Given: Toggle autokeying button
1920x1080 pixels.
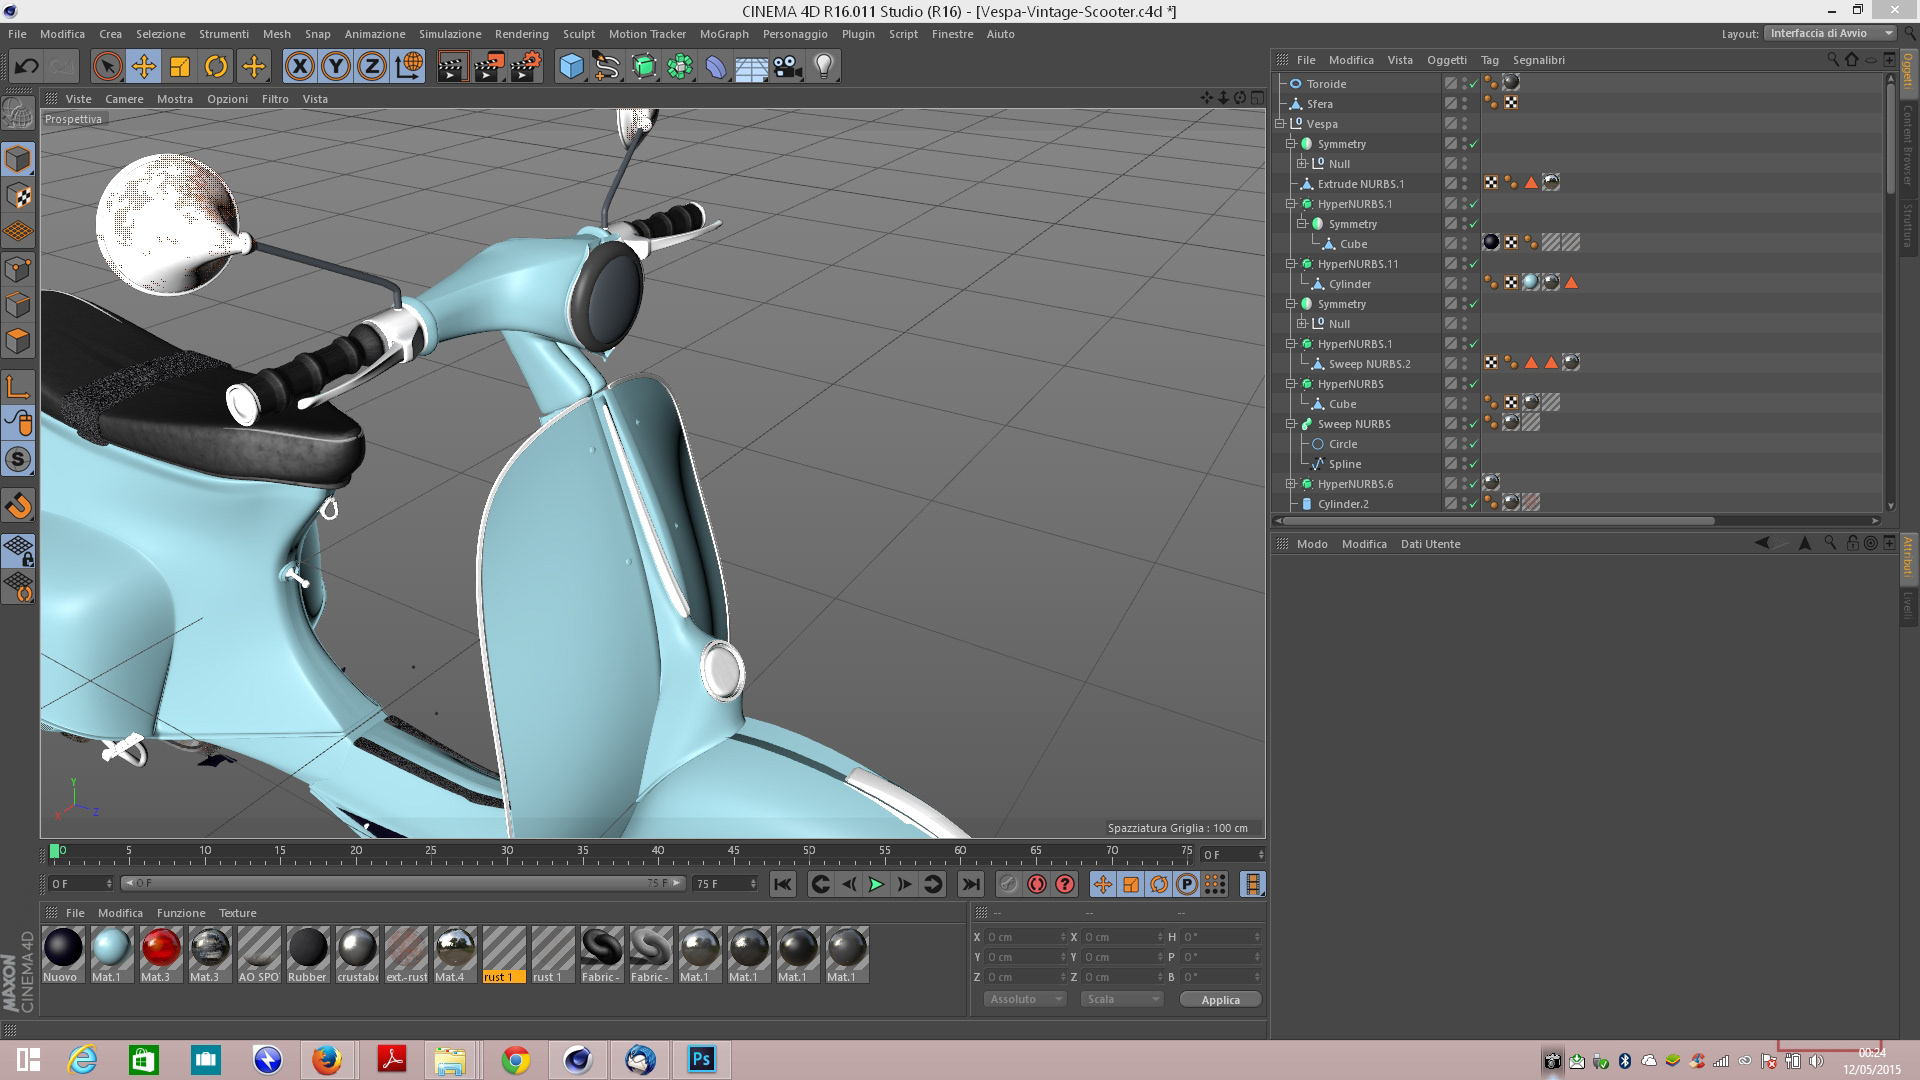Looking at the screenshot, I should [x=1036, y=884].
